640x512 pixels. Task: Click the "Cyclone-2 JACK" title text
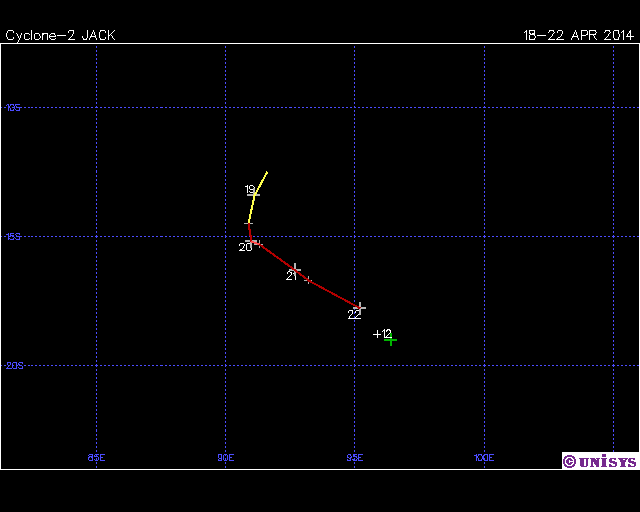click(60, 35)
